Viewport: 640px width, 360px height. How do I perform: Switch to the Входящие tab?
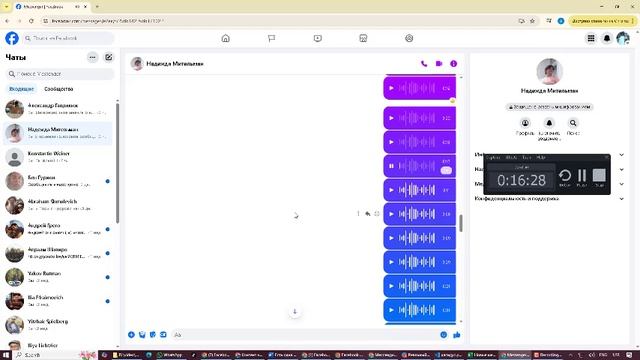point(22,89)
